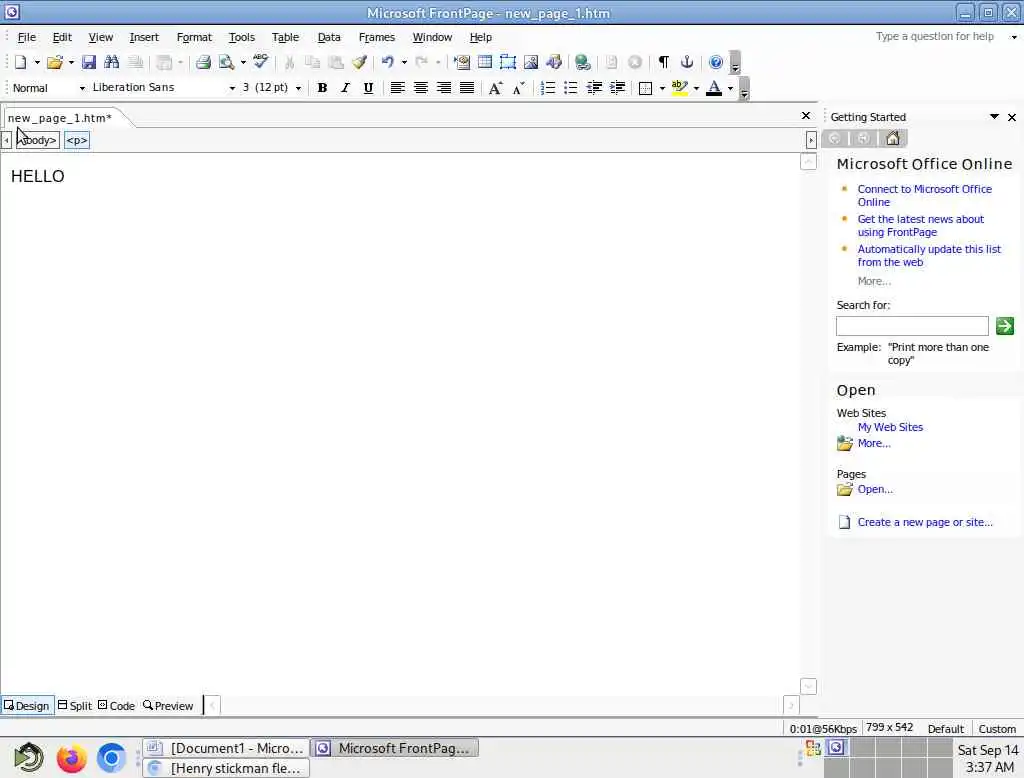The height and width of the screenshot is (778, 1024).
Task: Click the Insert Picture From File icon
Action: pyautogui.click(x=531, y=62)
